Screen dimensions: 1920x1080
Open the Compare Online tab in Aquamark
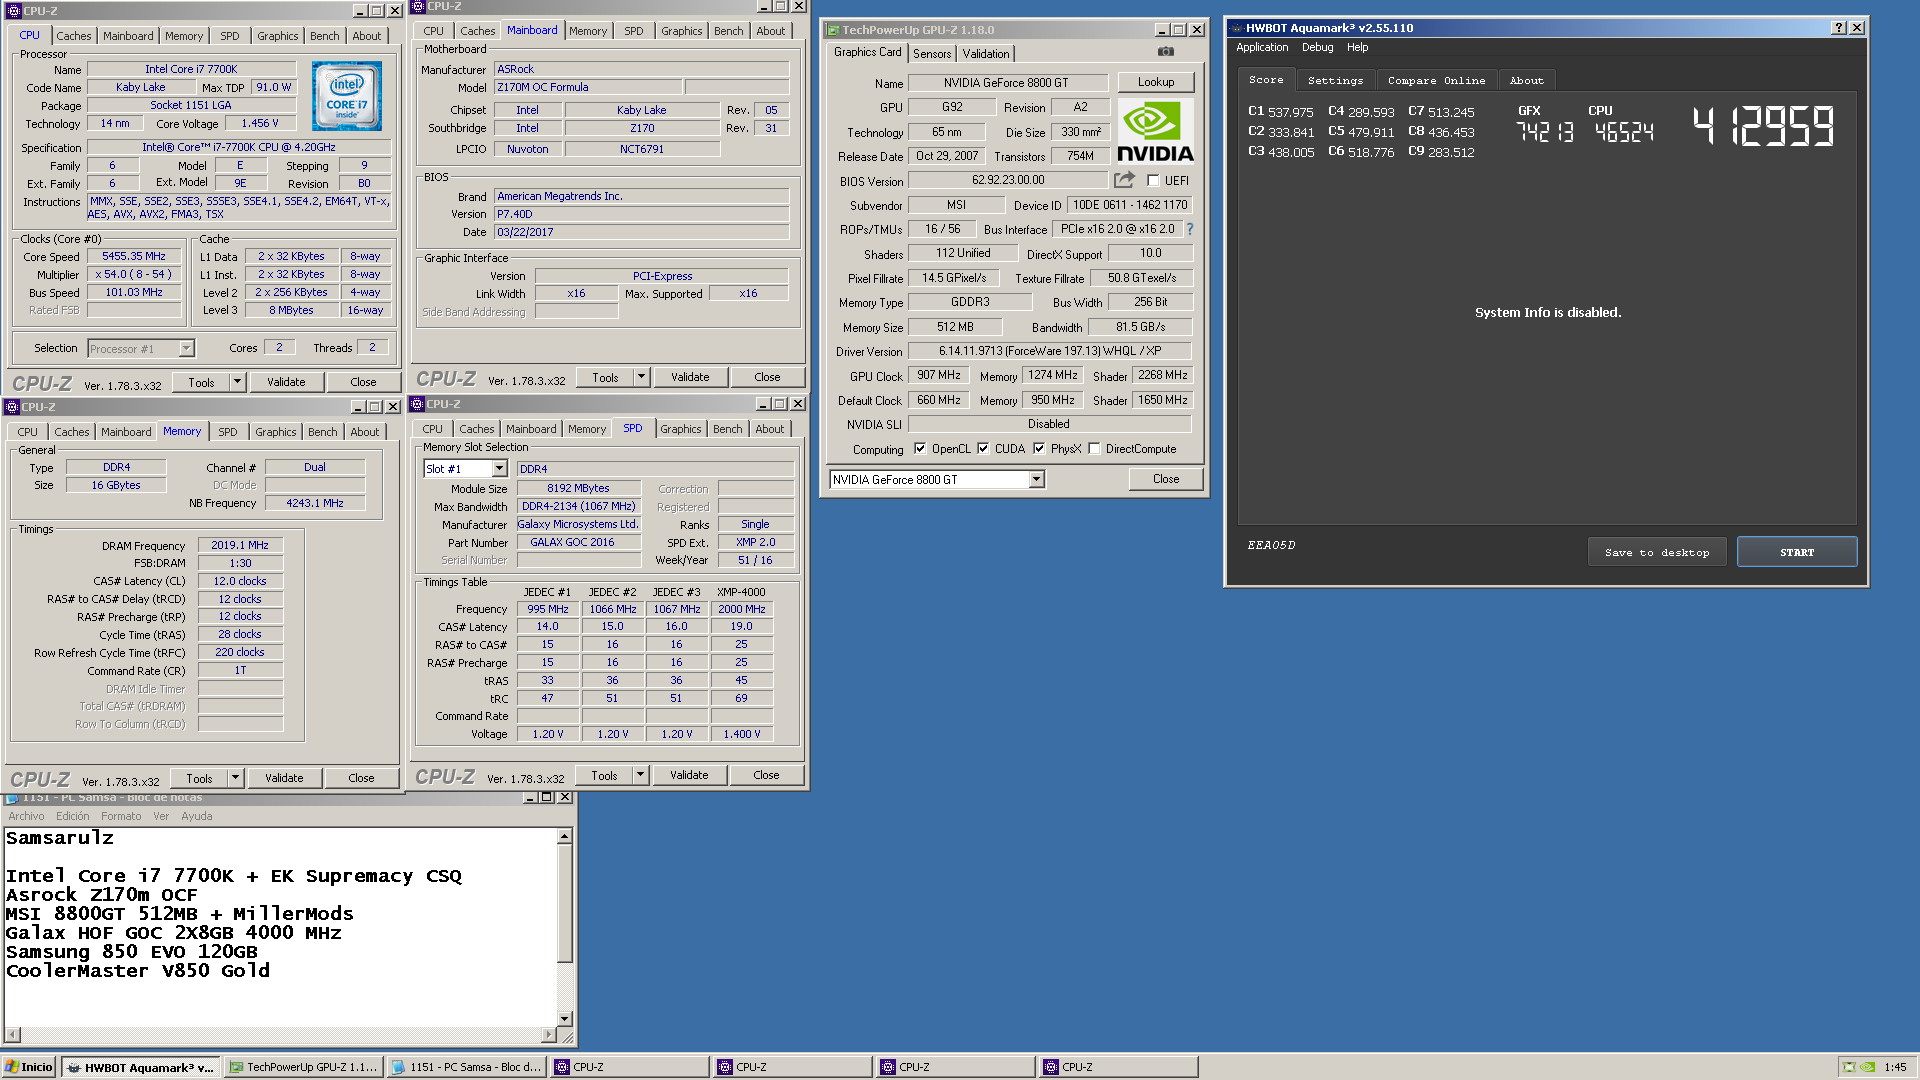click(1436, 80)
